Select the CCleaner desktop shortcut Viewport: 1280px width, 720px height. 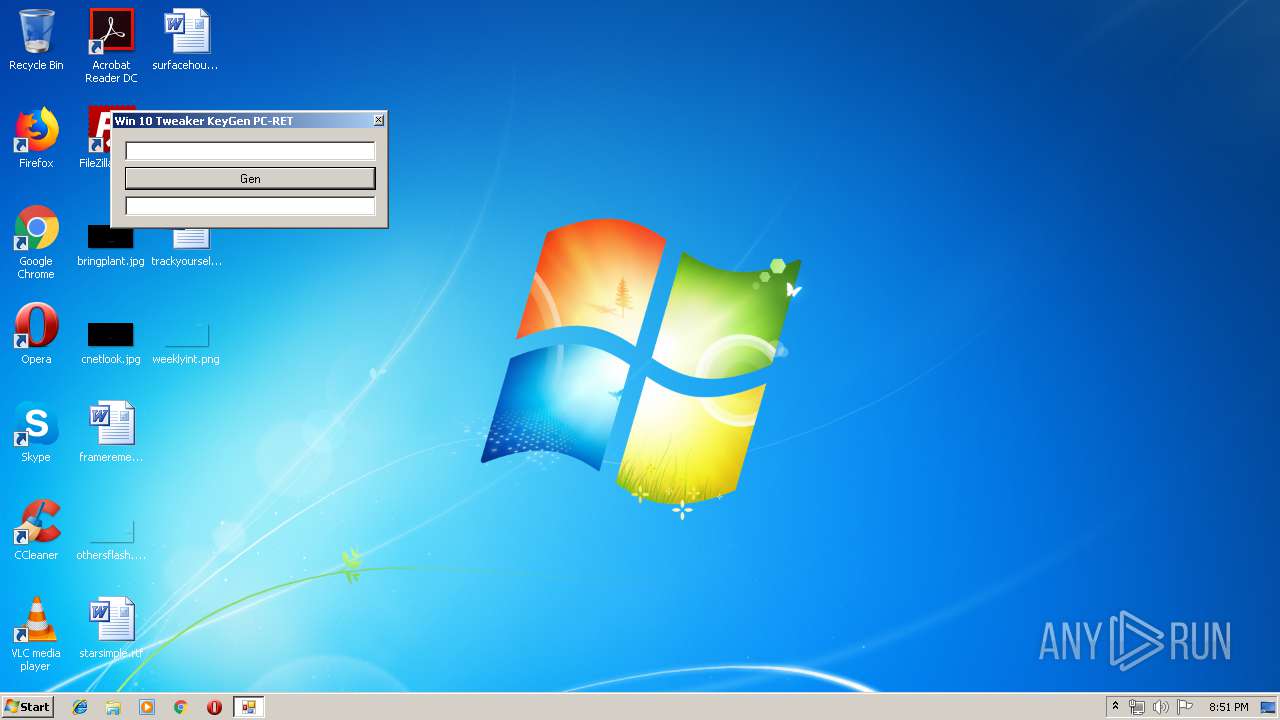click(x=36, y=530)
